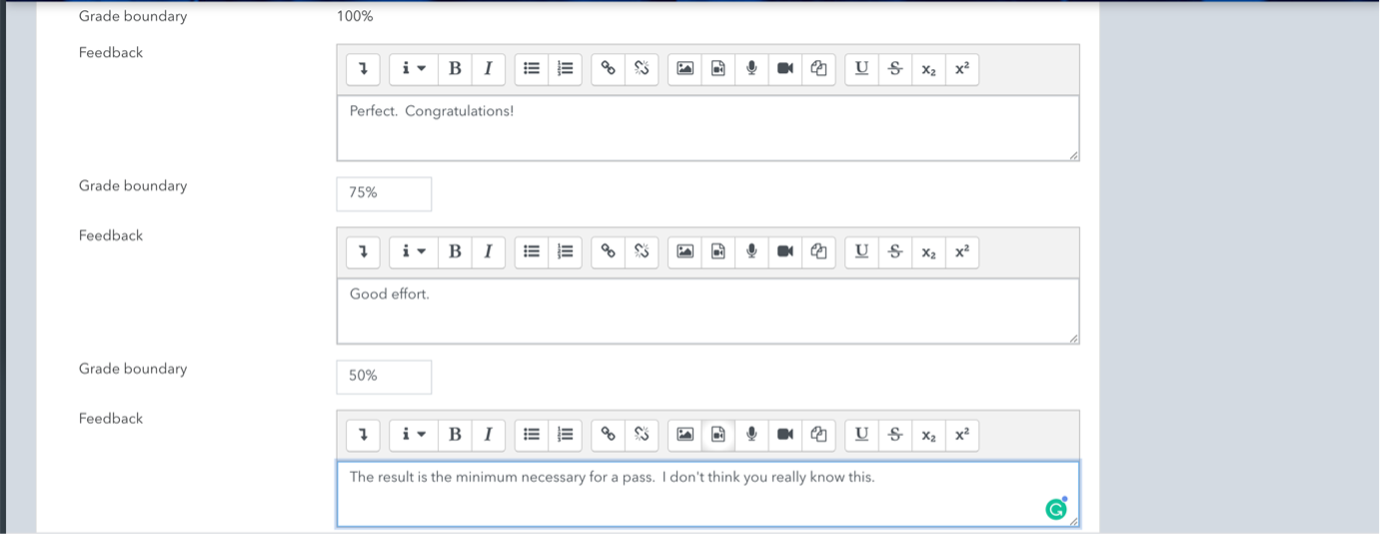Remove link in 'Perfect. Congratulations!' editor
The image size is (1384, 537).
(642, 69)
